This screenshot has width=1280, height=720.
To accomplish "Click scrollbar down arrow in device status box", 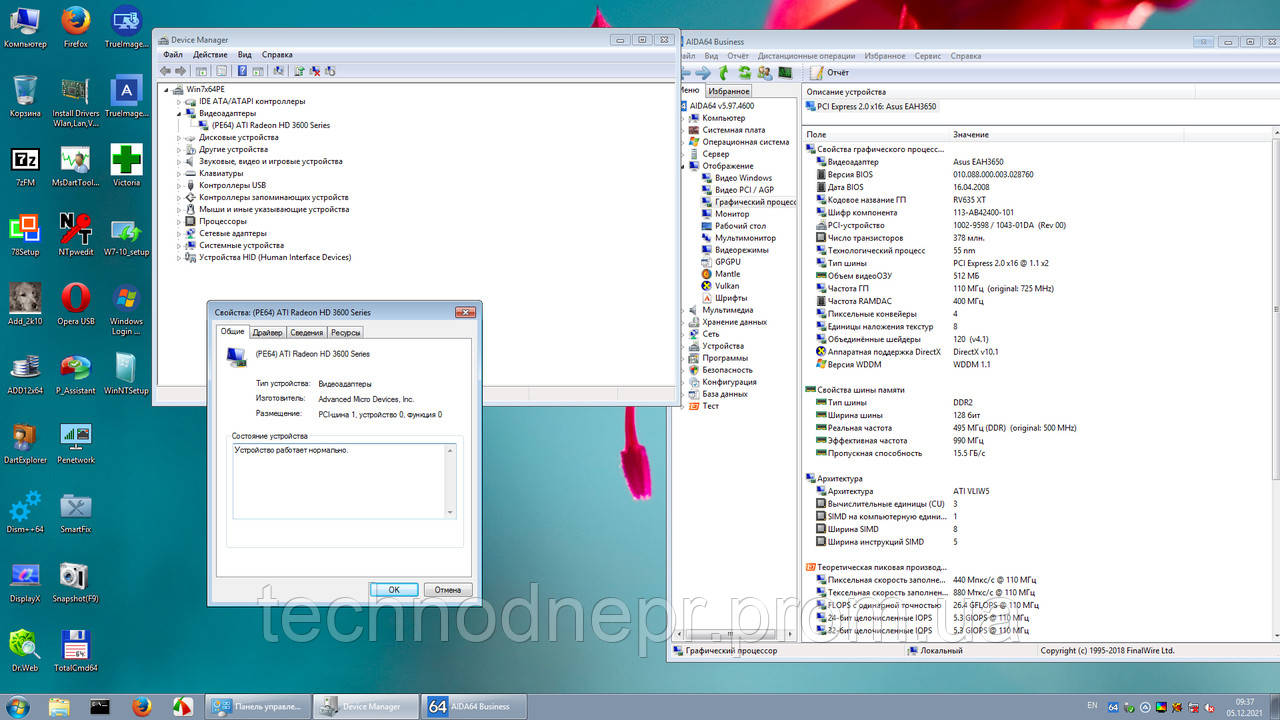I will tap(450, 512).
